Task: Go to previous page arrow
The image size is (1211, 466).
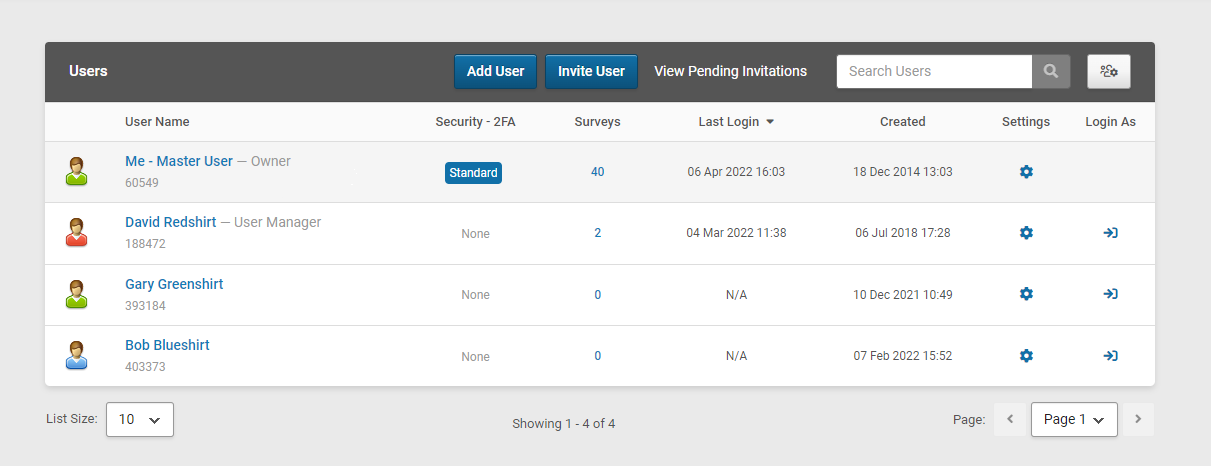Action: point(1010,420)
